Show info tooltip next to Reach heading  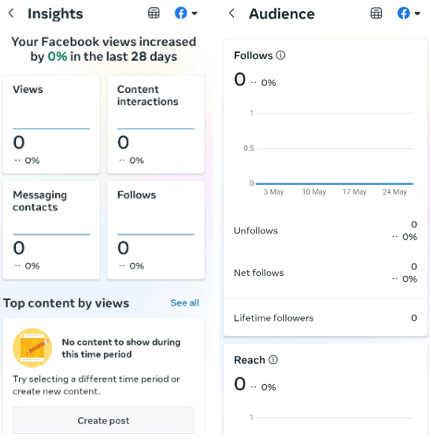tap(273, 360)
